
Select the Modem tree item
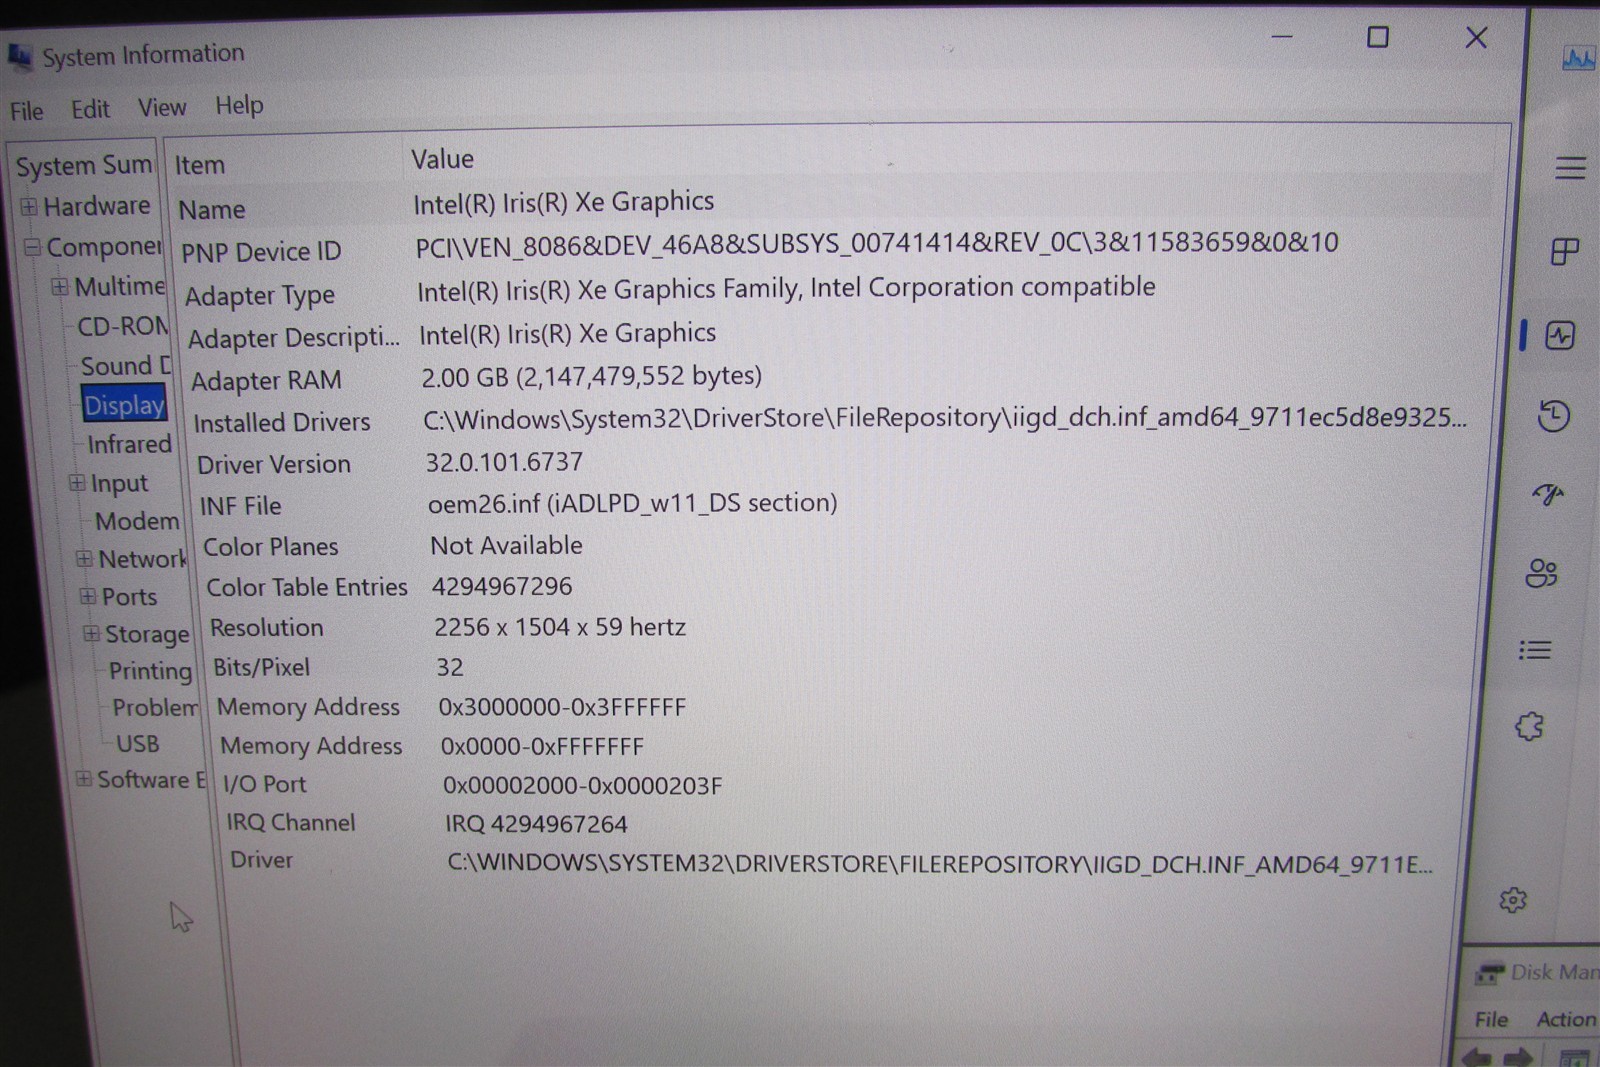(x=137, y=521)
